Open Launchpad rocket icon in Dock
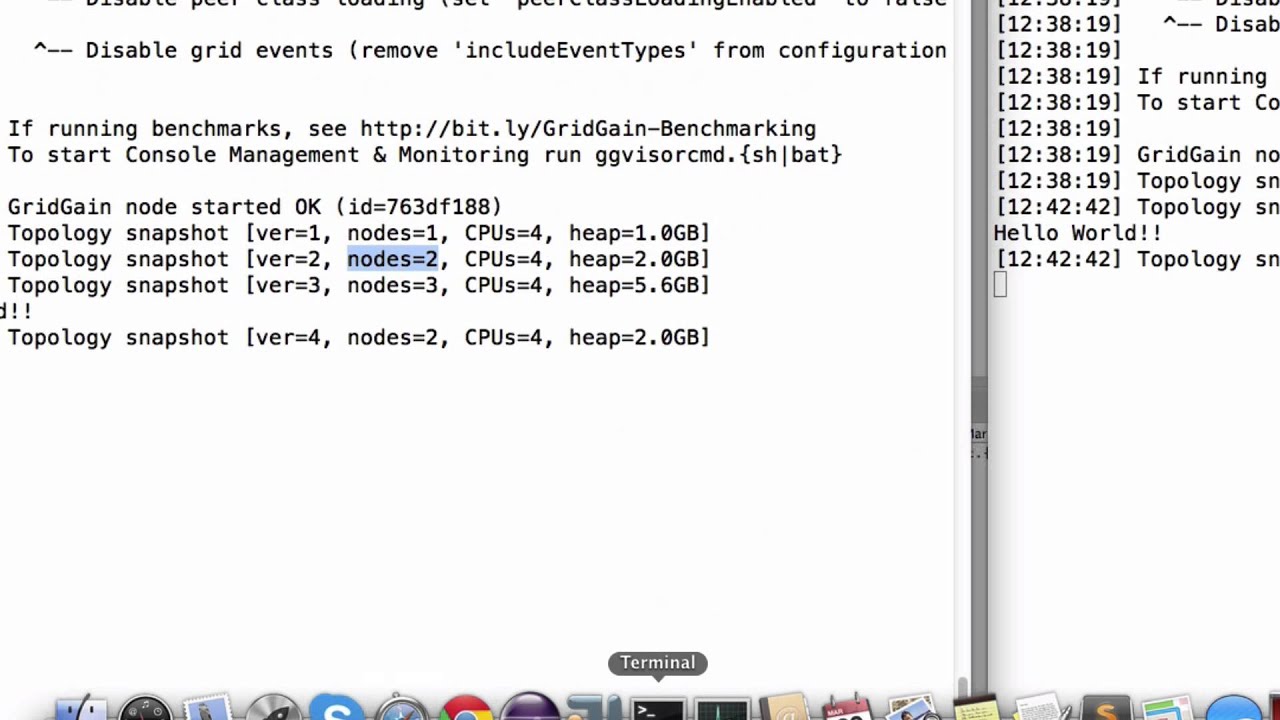The height and width of the screenshot is (720, 1280). (273, 707)
